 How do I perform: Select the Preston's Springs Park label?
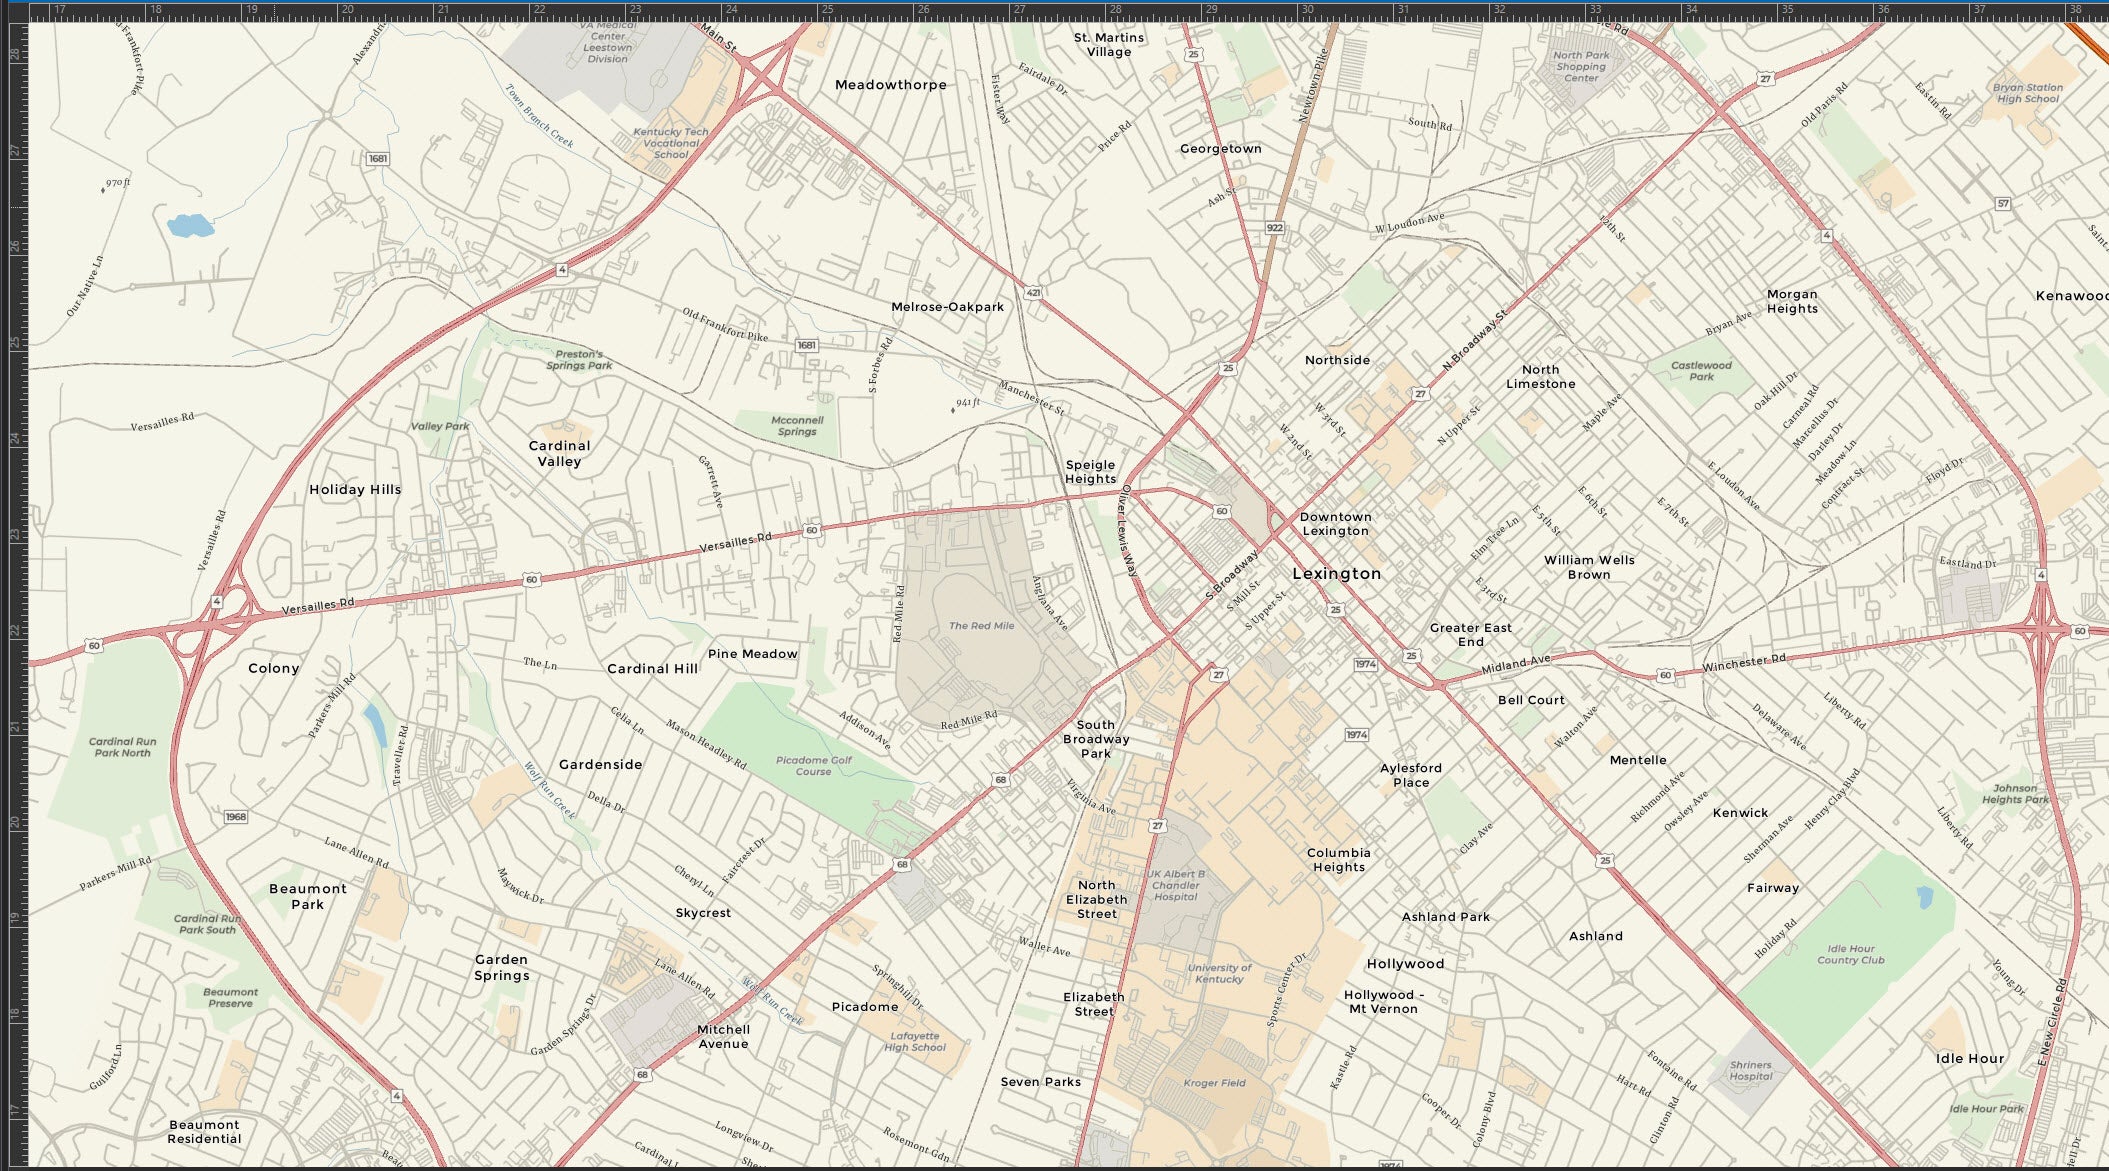tap(579, 360)
